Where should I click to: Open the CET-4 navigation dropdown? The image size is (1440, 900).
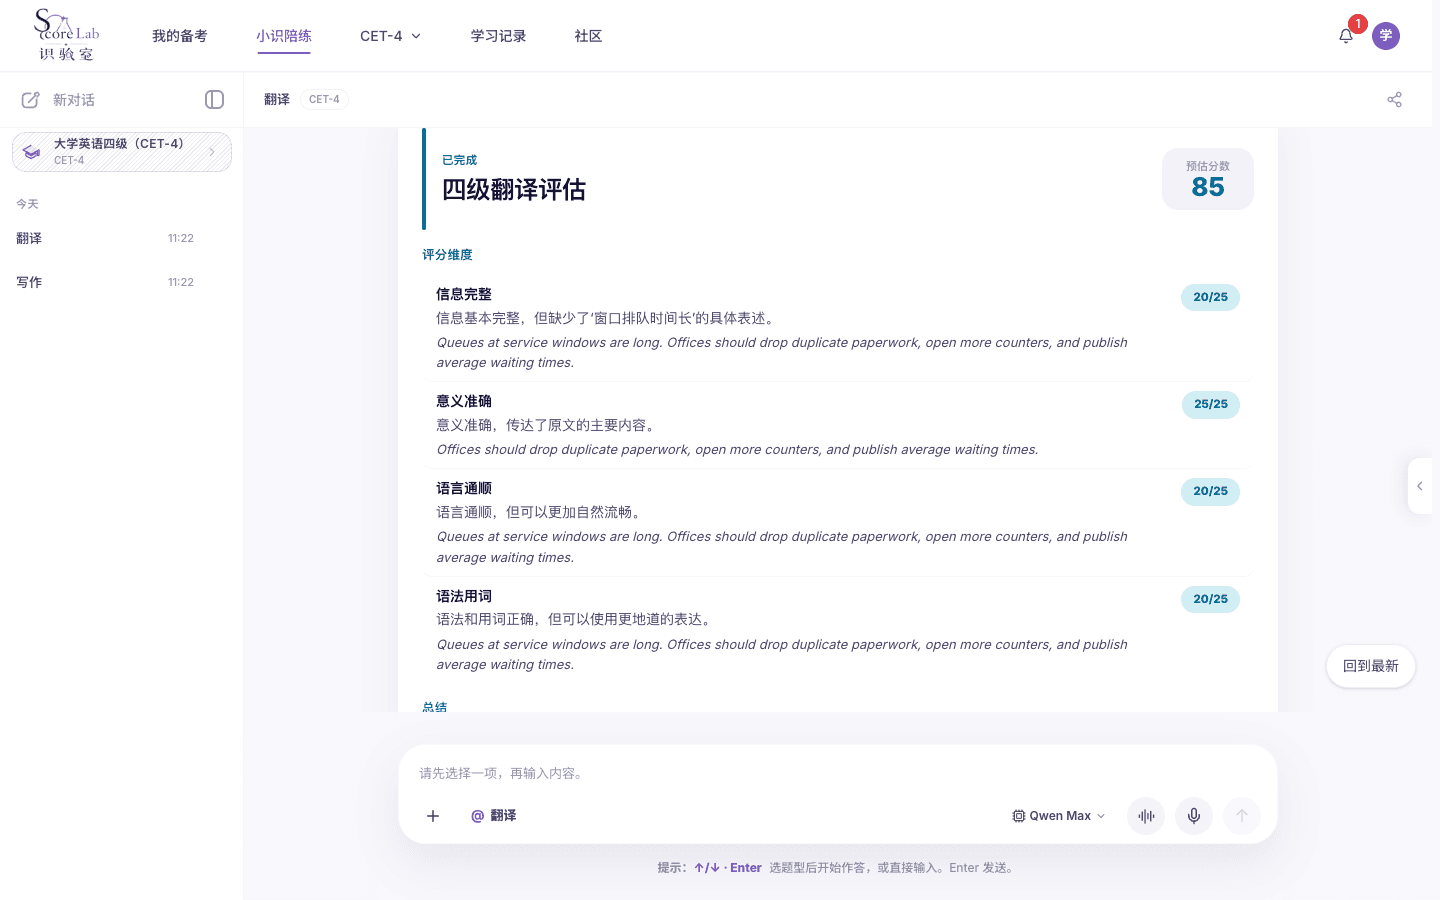(390, 36)
